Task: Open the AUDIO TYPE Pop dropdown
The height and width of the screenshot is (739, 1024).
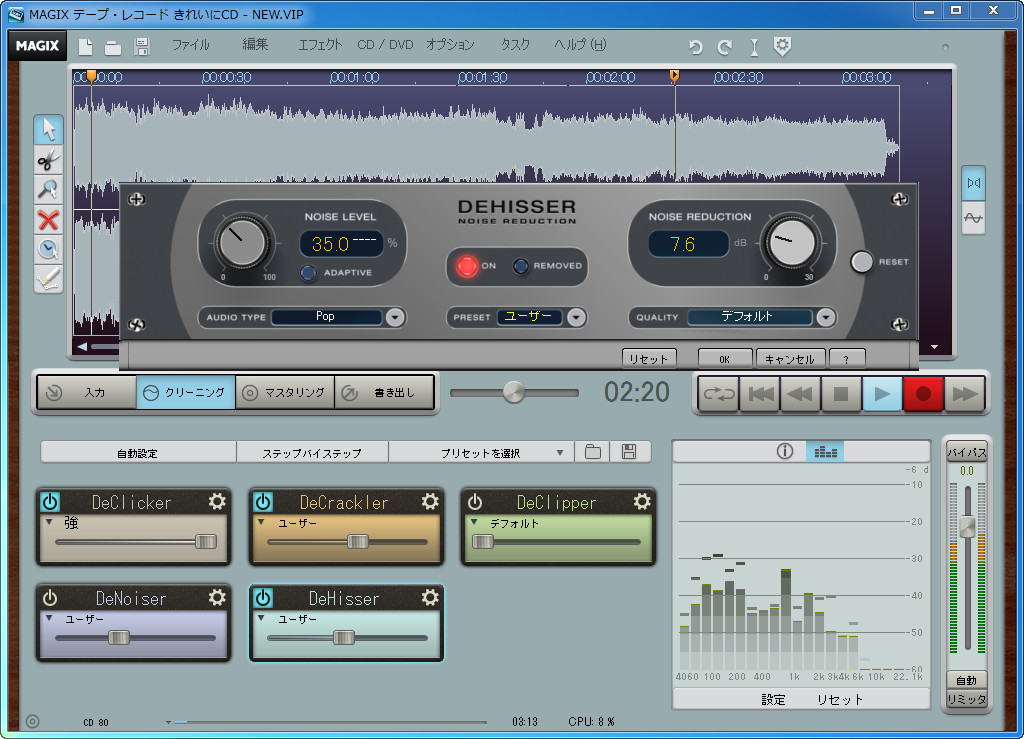Action: coord(394,317)
